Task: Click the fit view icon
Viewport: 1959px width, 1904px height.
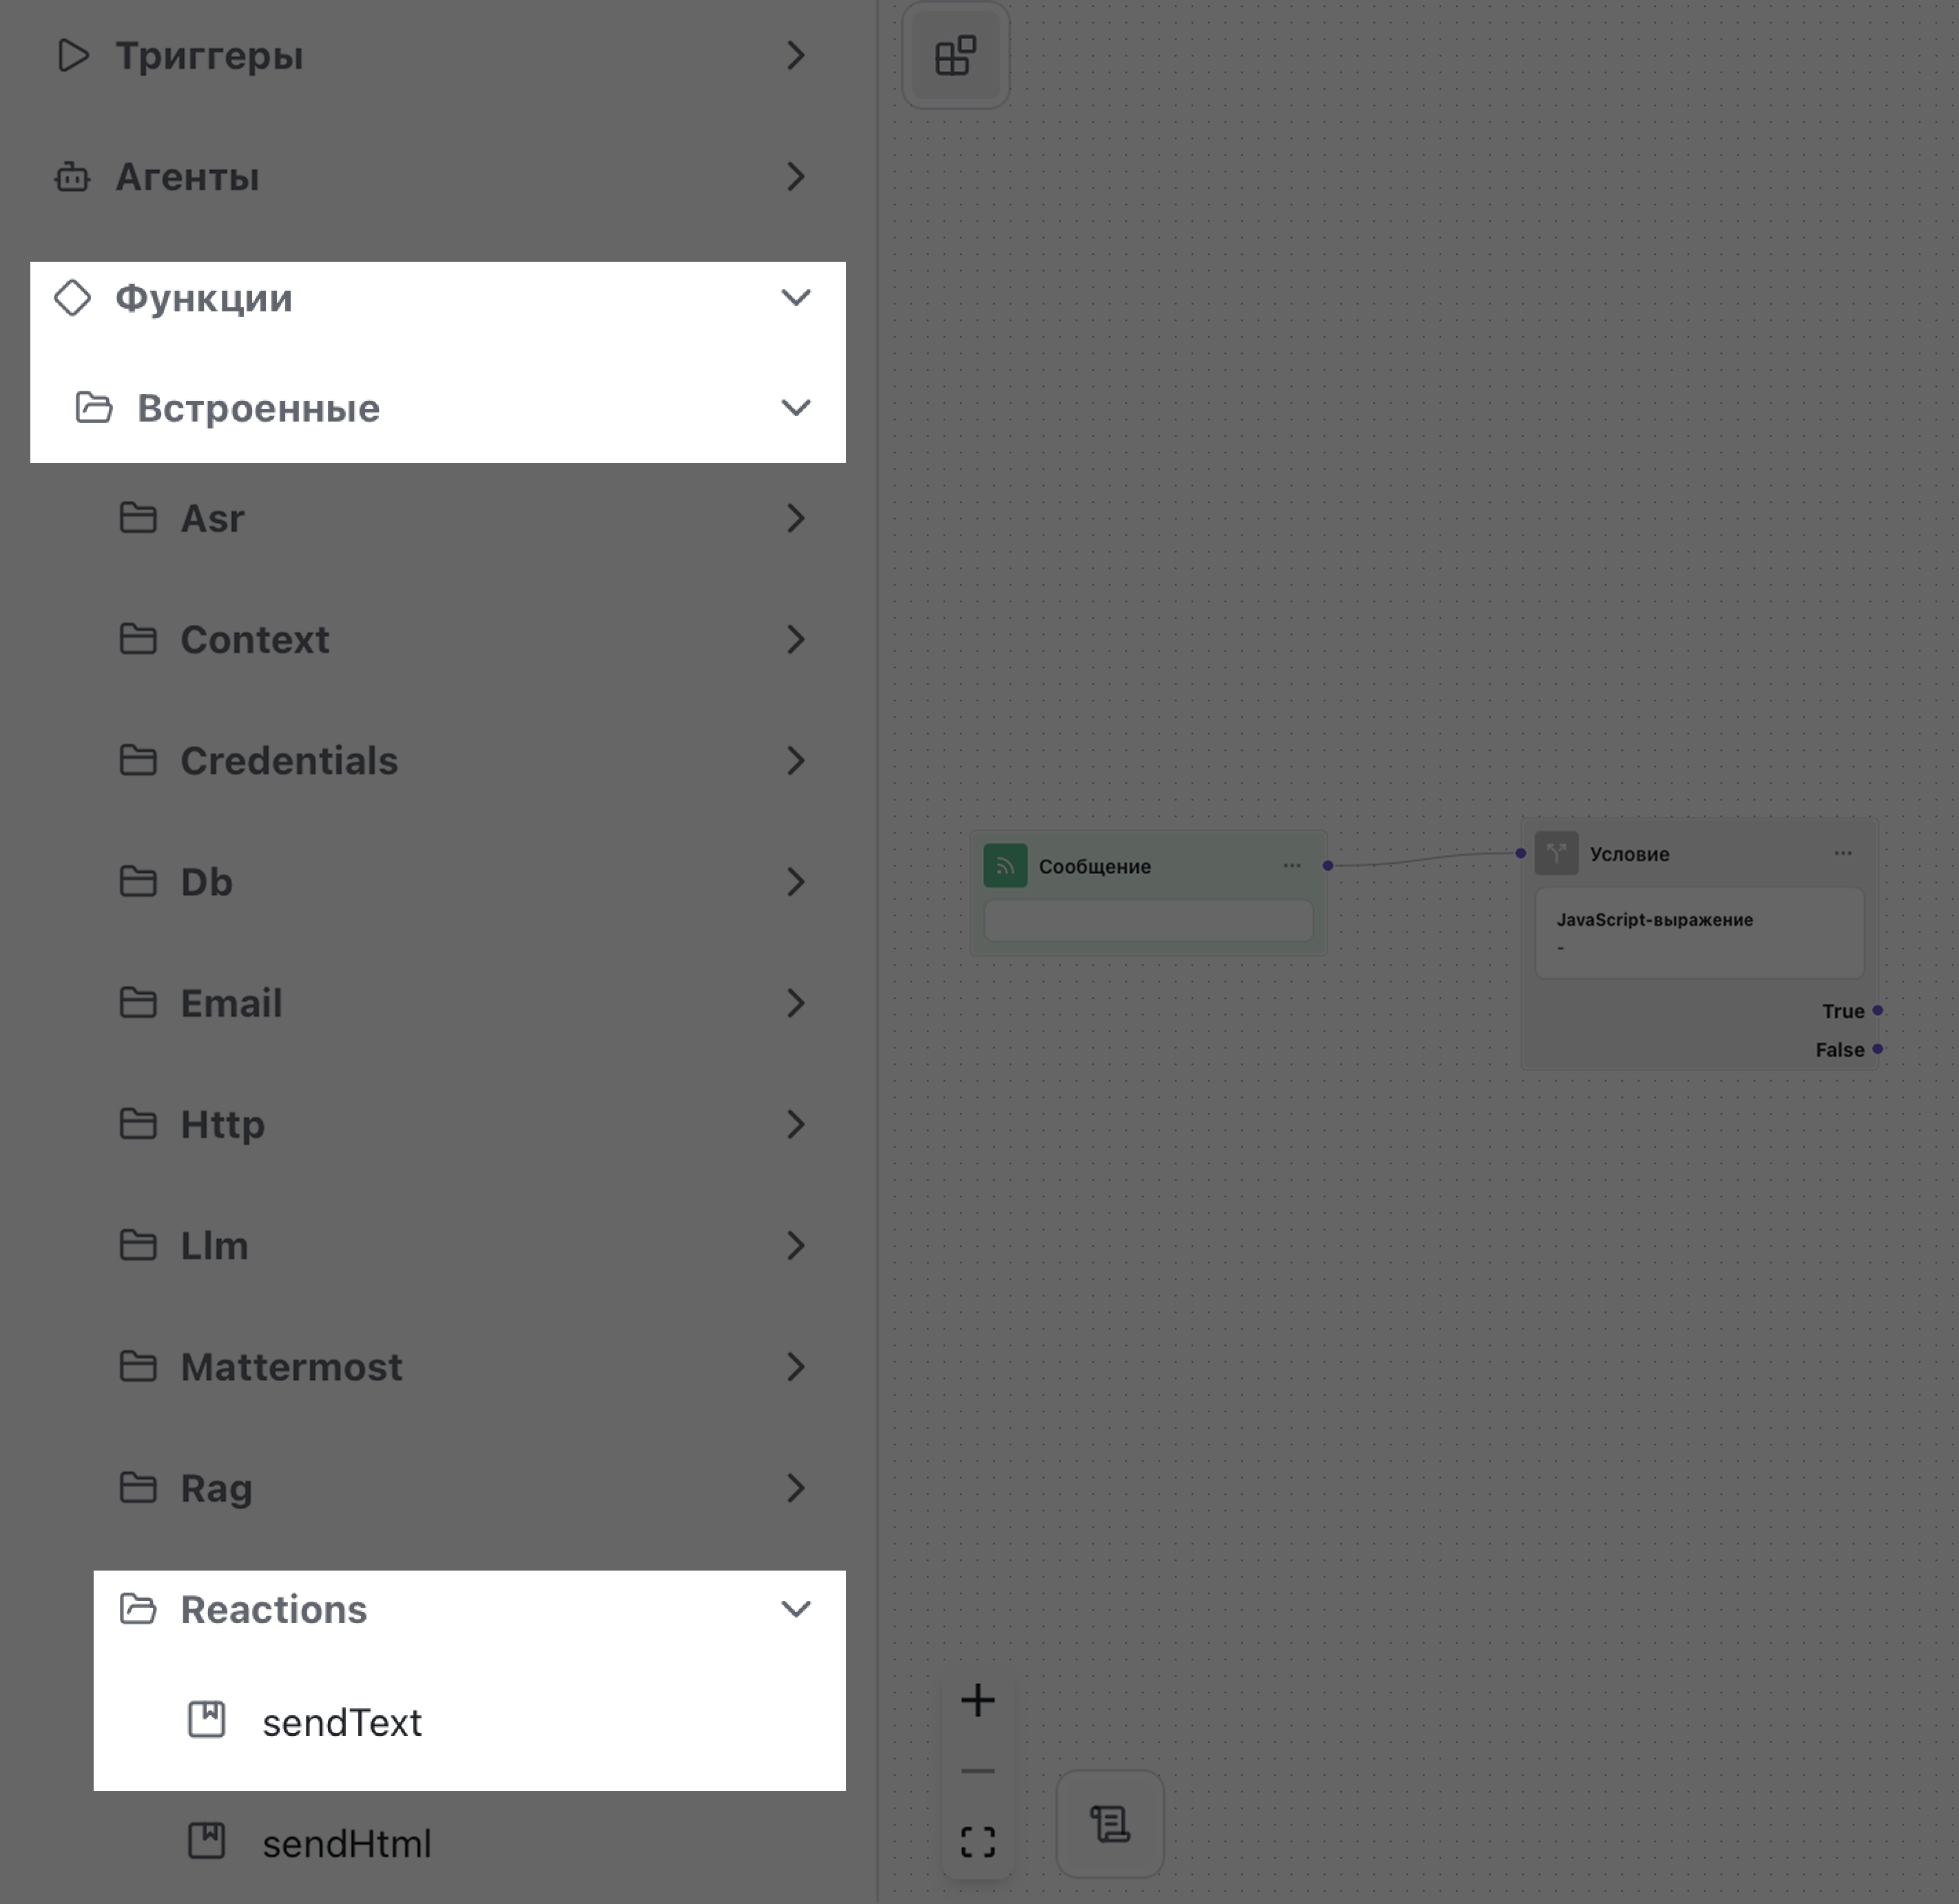Action: tap(977, 1841)
